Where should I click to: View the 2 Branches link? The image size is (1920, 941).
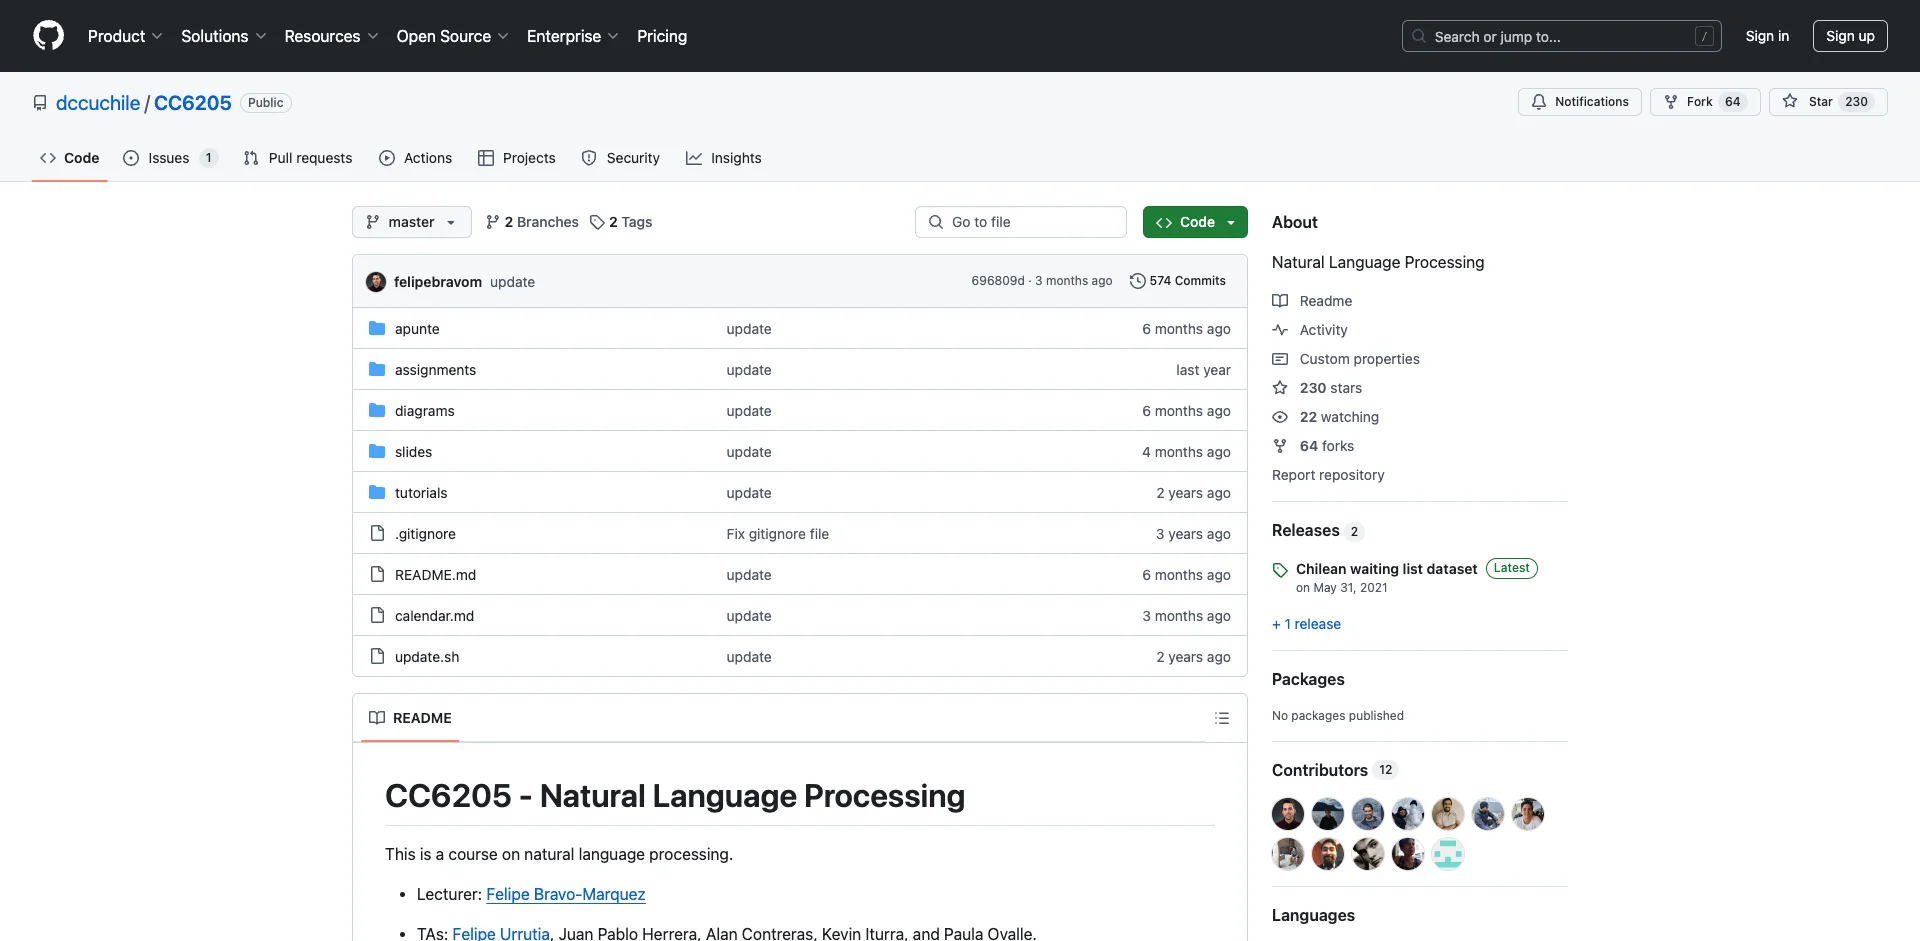tap(532, 222)
